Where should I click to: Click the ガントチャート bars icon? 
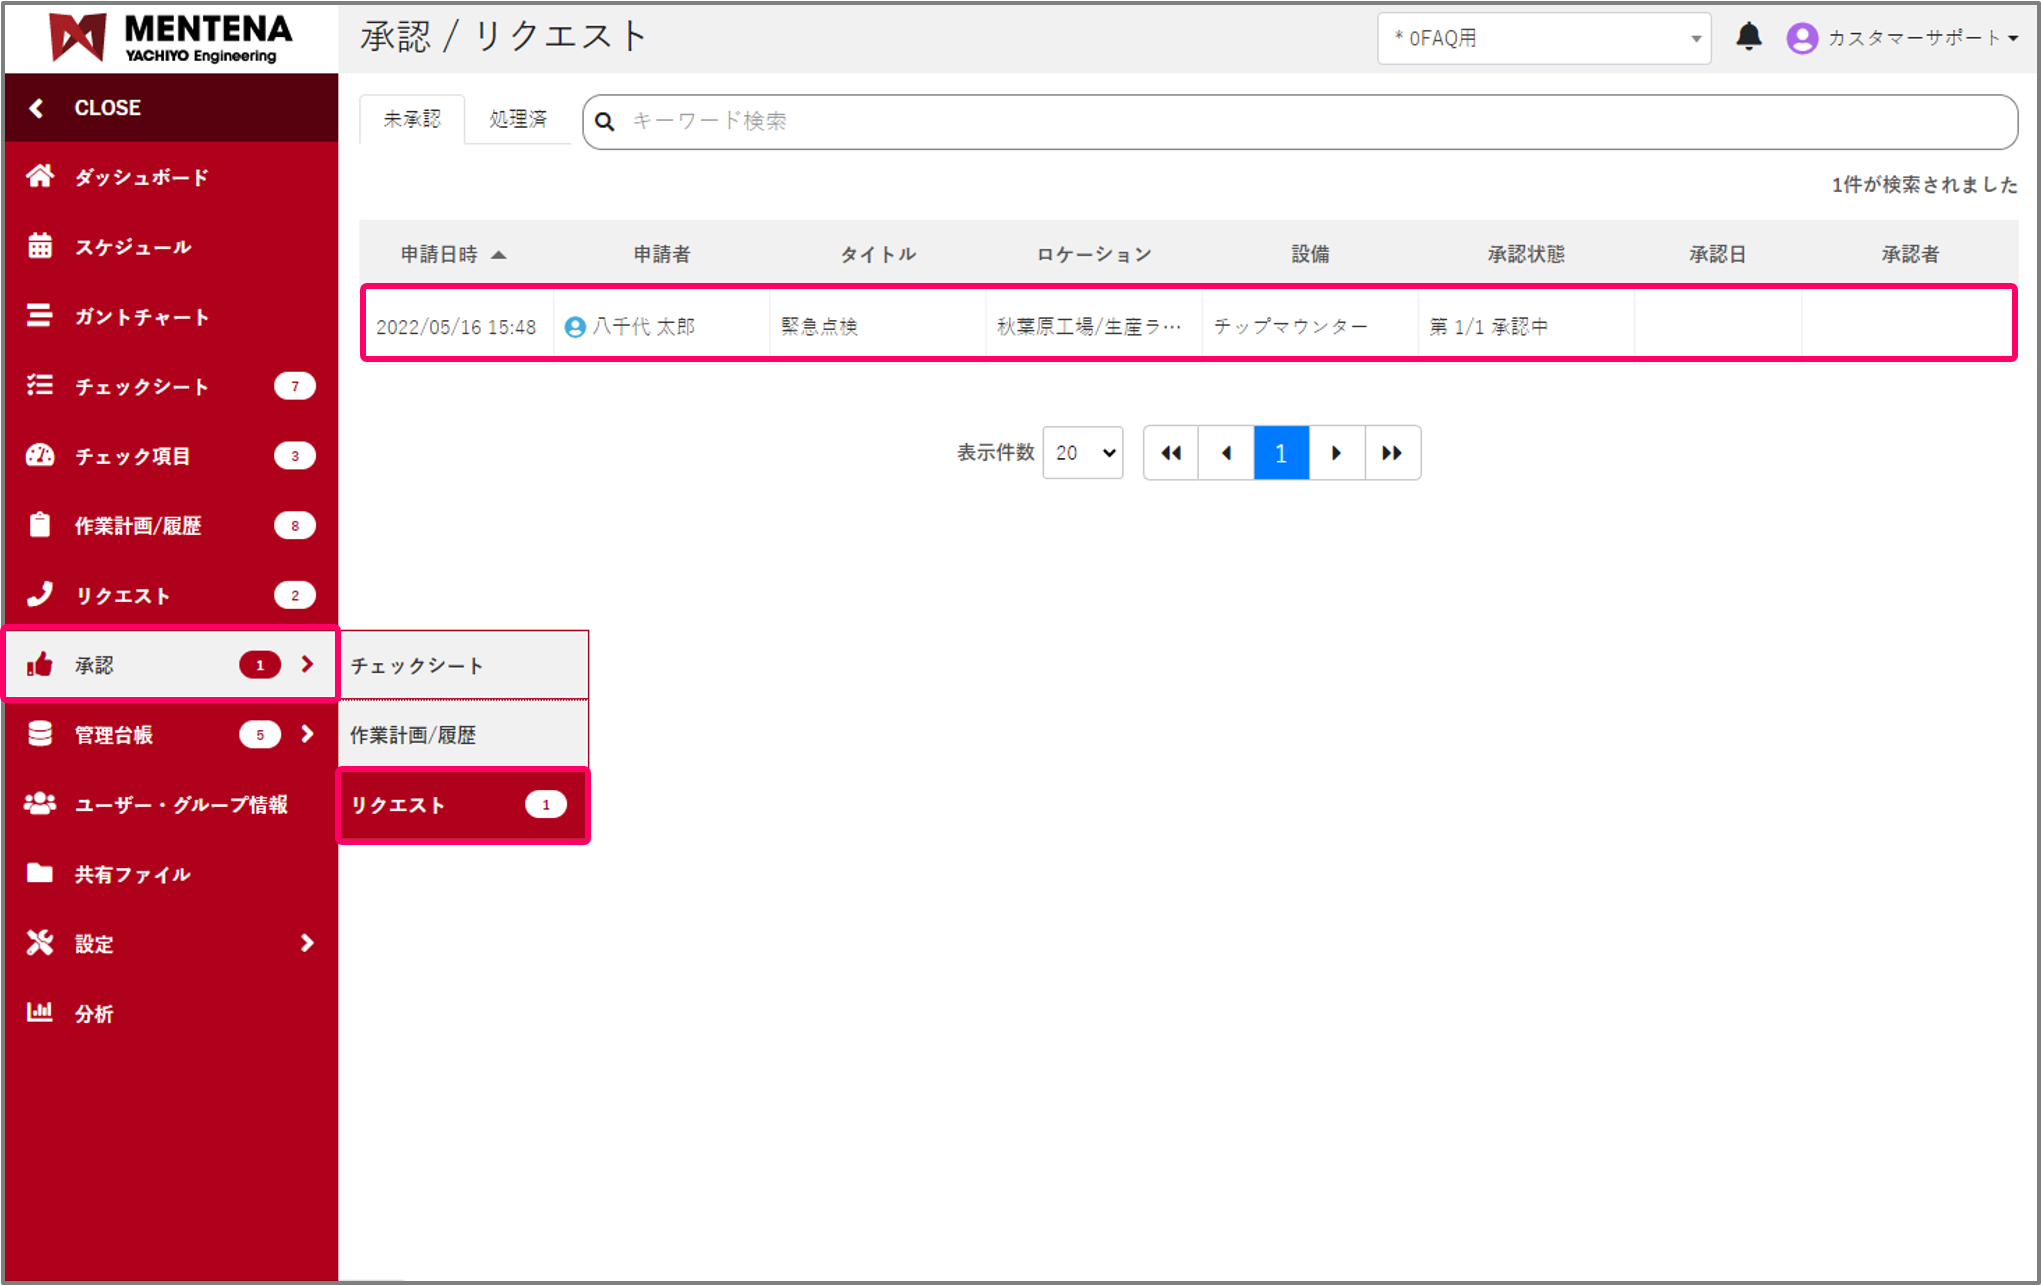click(40, 316)
